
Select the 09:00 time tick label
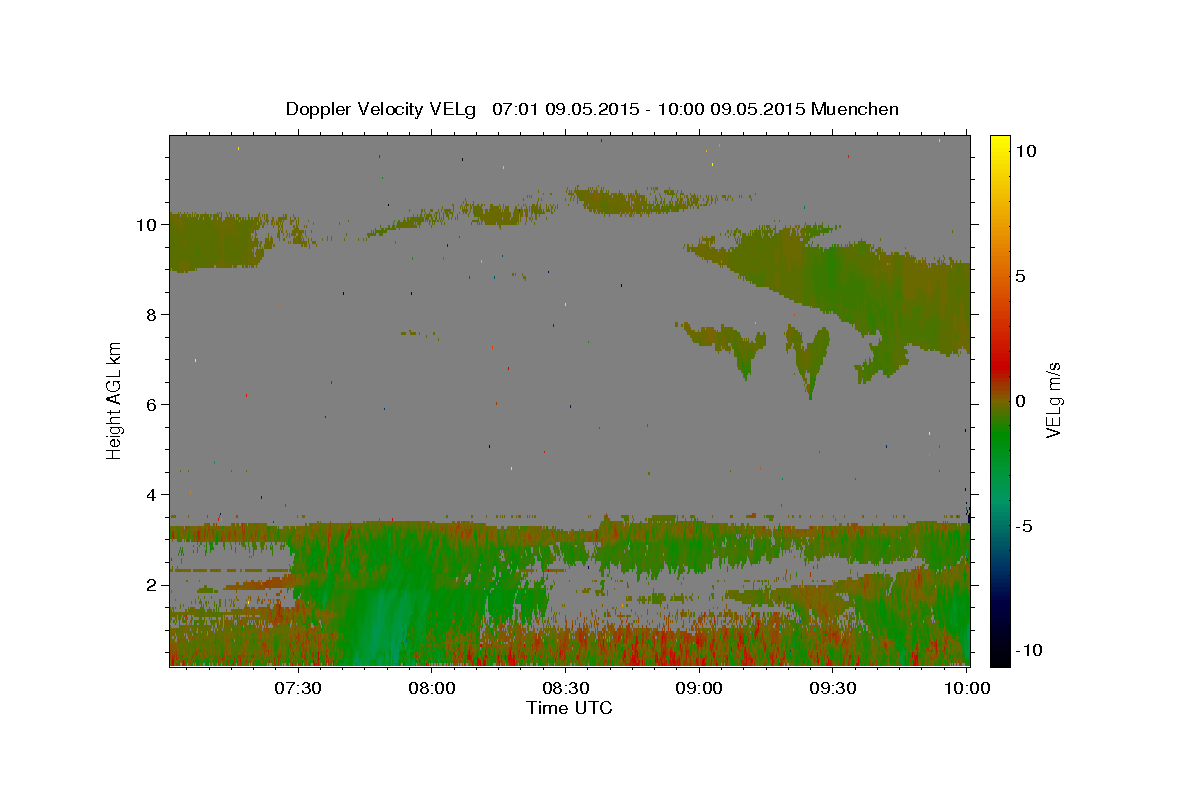[699, 688]
